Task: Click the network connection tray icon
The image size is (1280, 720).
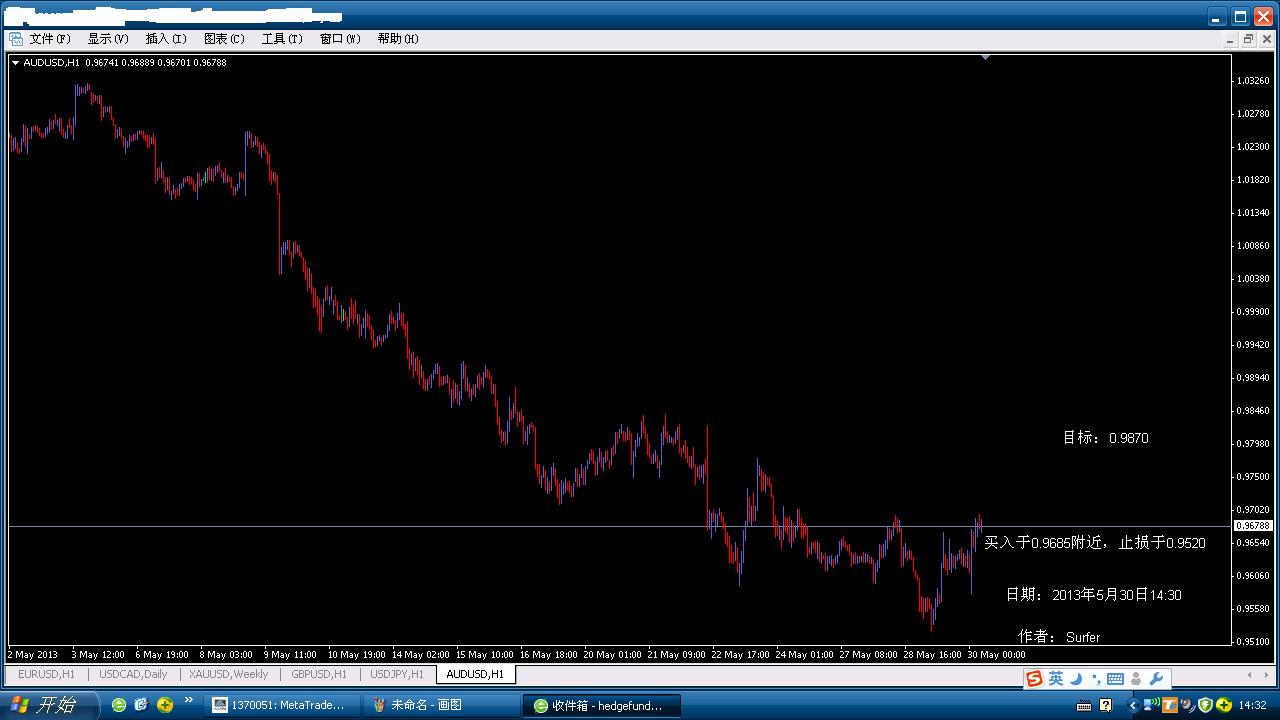Action: [x=1150, y=705]
